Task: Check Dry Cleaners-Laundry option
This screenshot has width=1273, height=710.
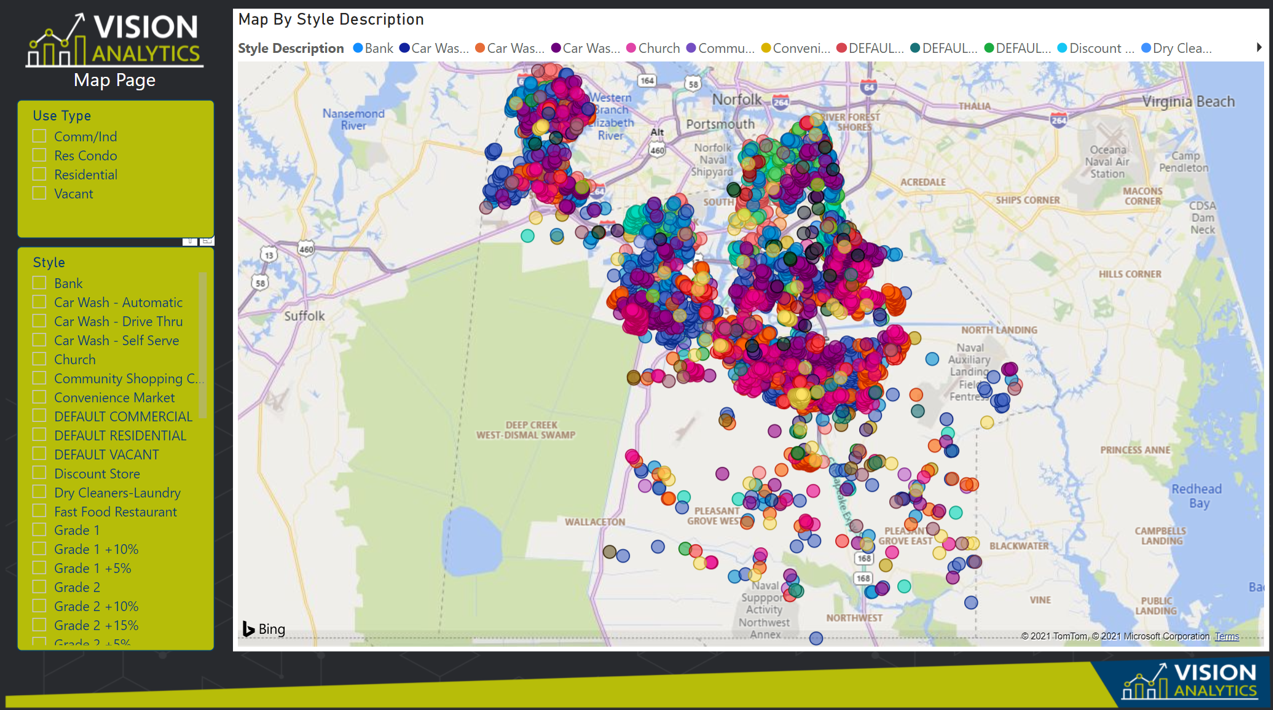Action: (39, 492)
